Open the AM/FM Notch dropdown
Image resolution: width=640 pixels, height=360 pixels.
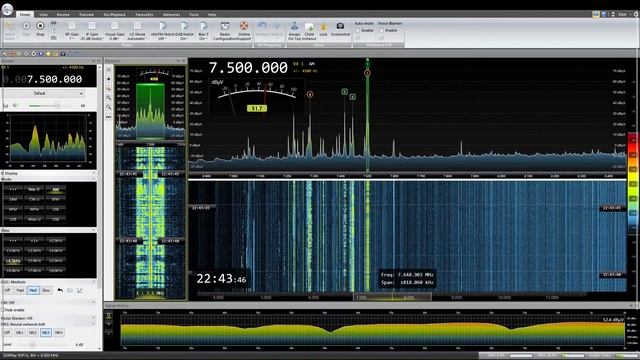(x=162, y=31)
